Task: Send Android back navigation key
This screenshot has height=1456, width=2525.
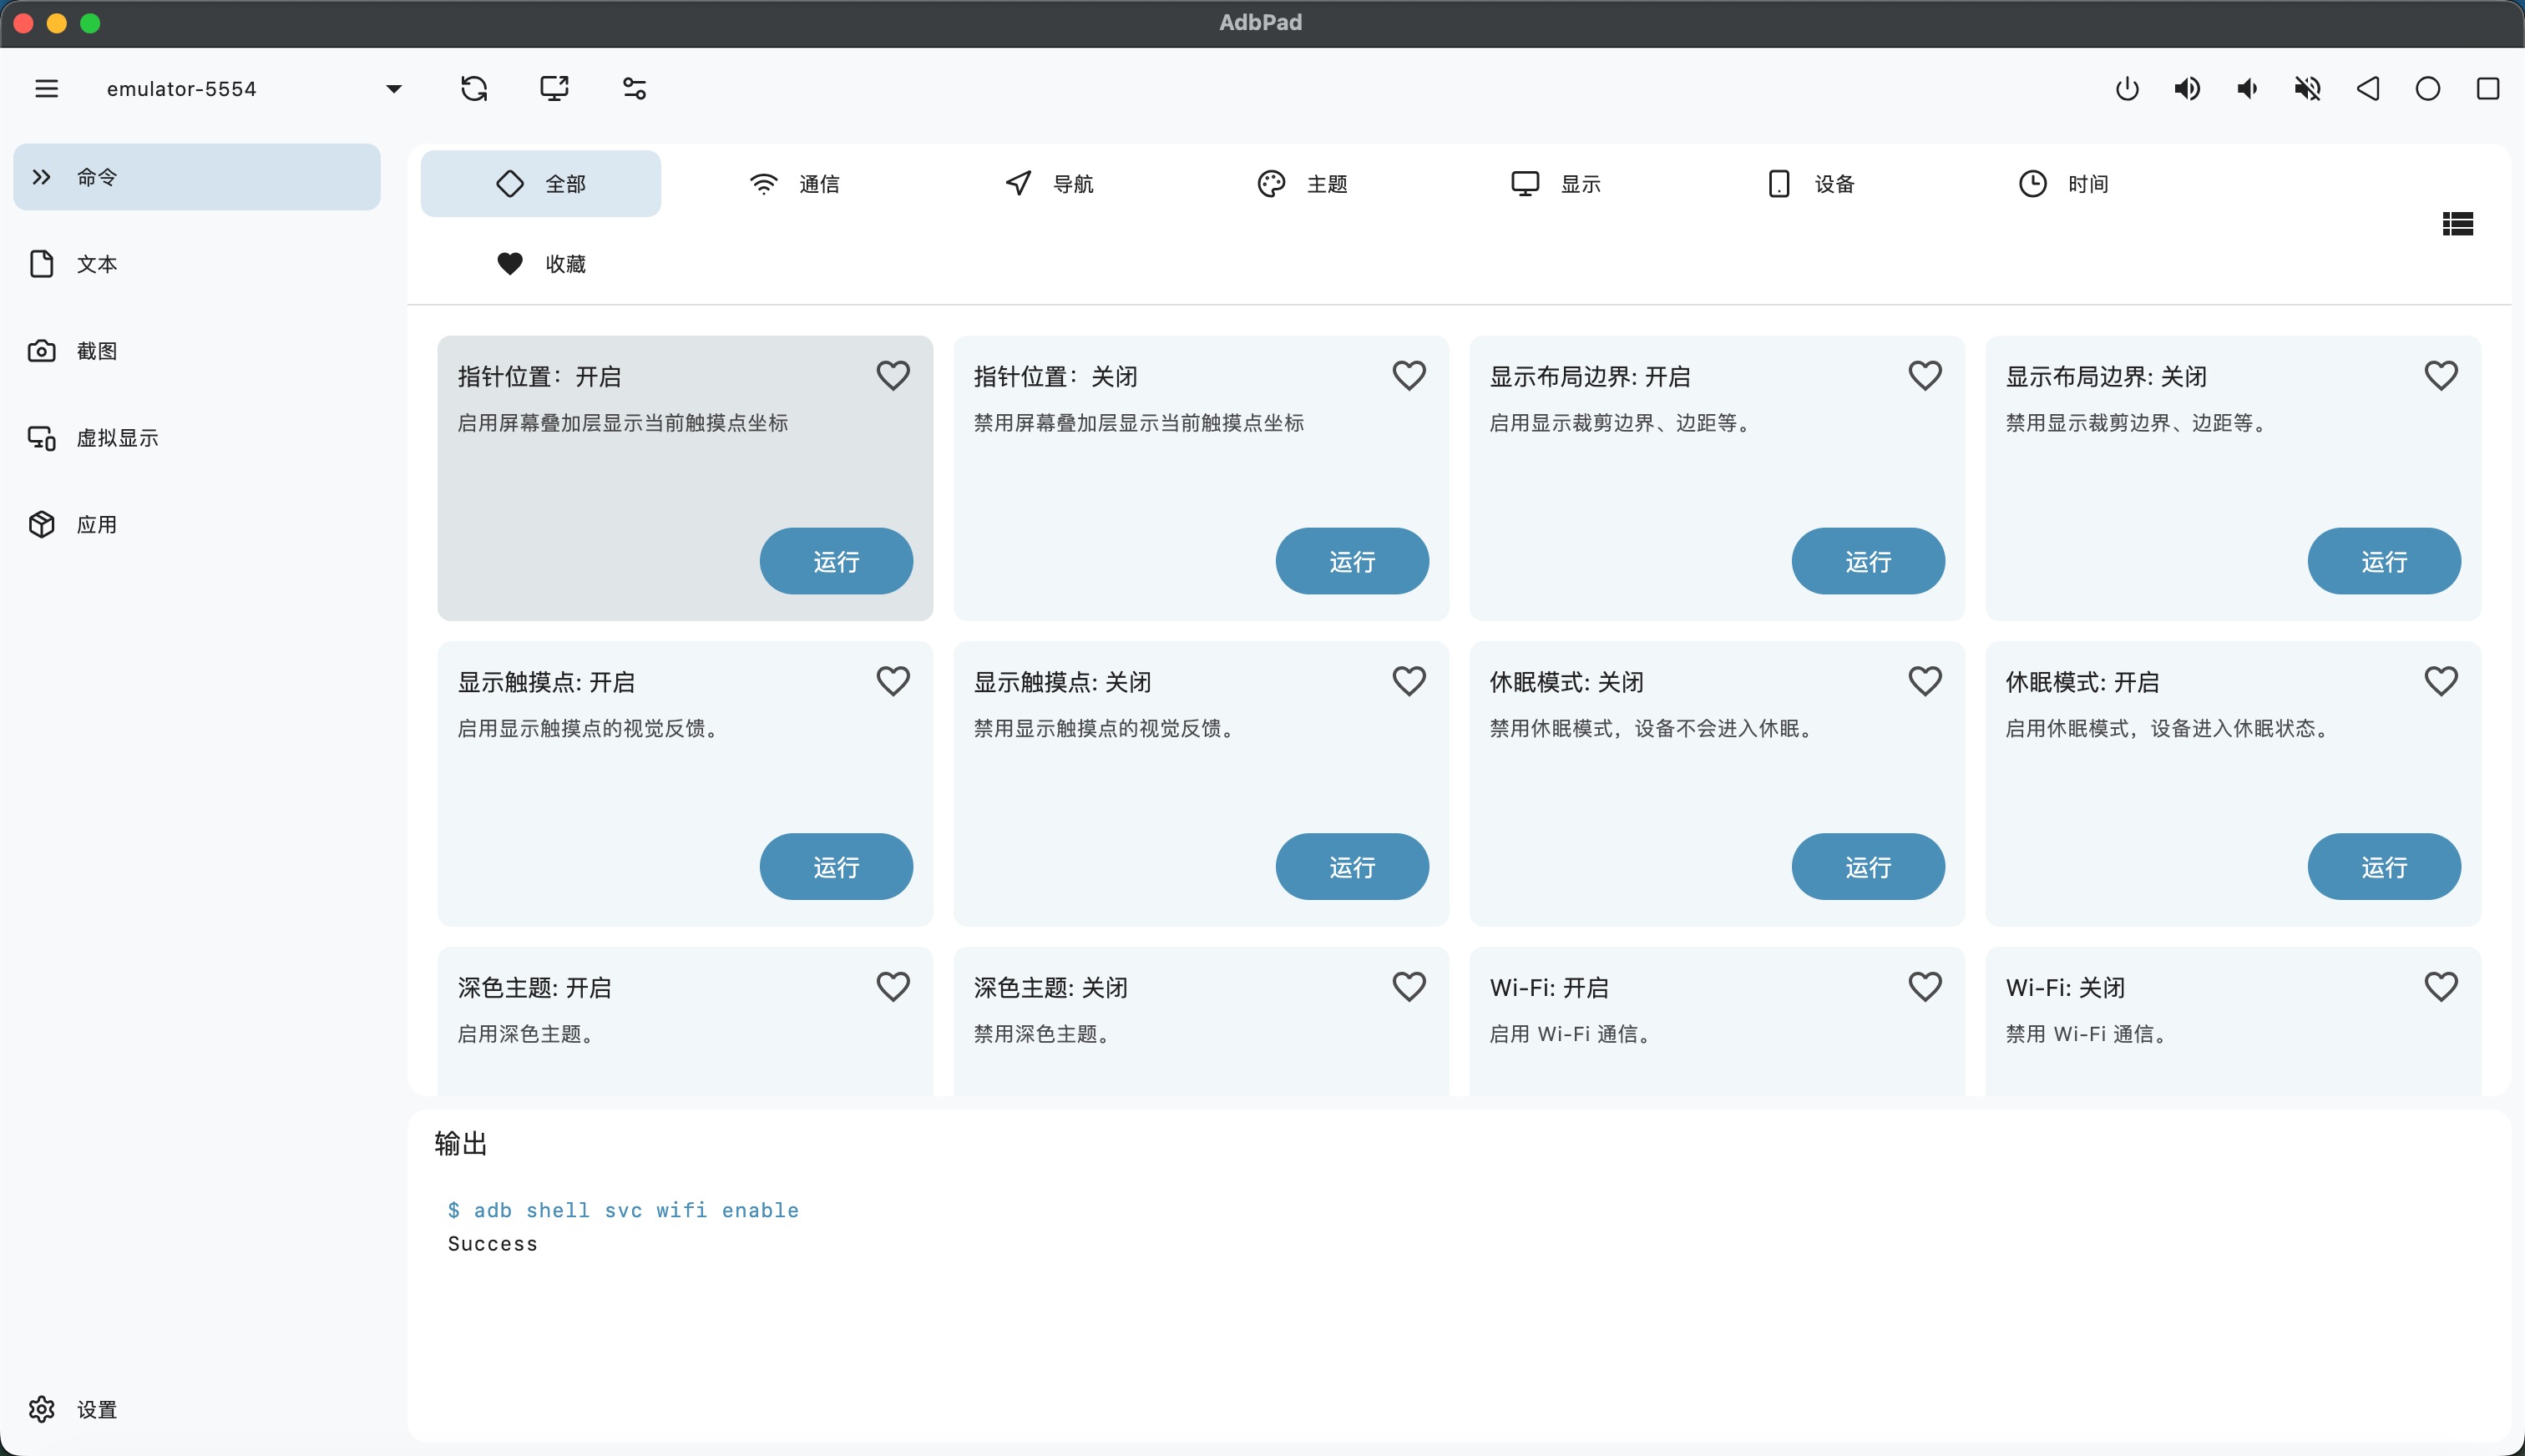Action: click(2367, 89)
